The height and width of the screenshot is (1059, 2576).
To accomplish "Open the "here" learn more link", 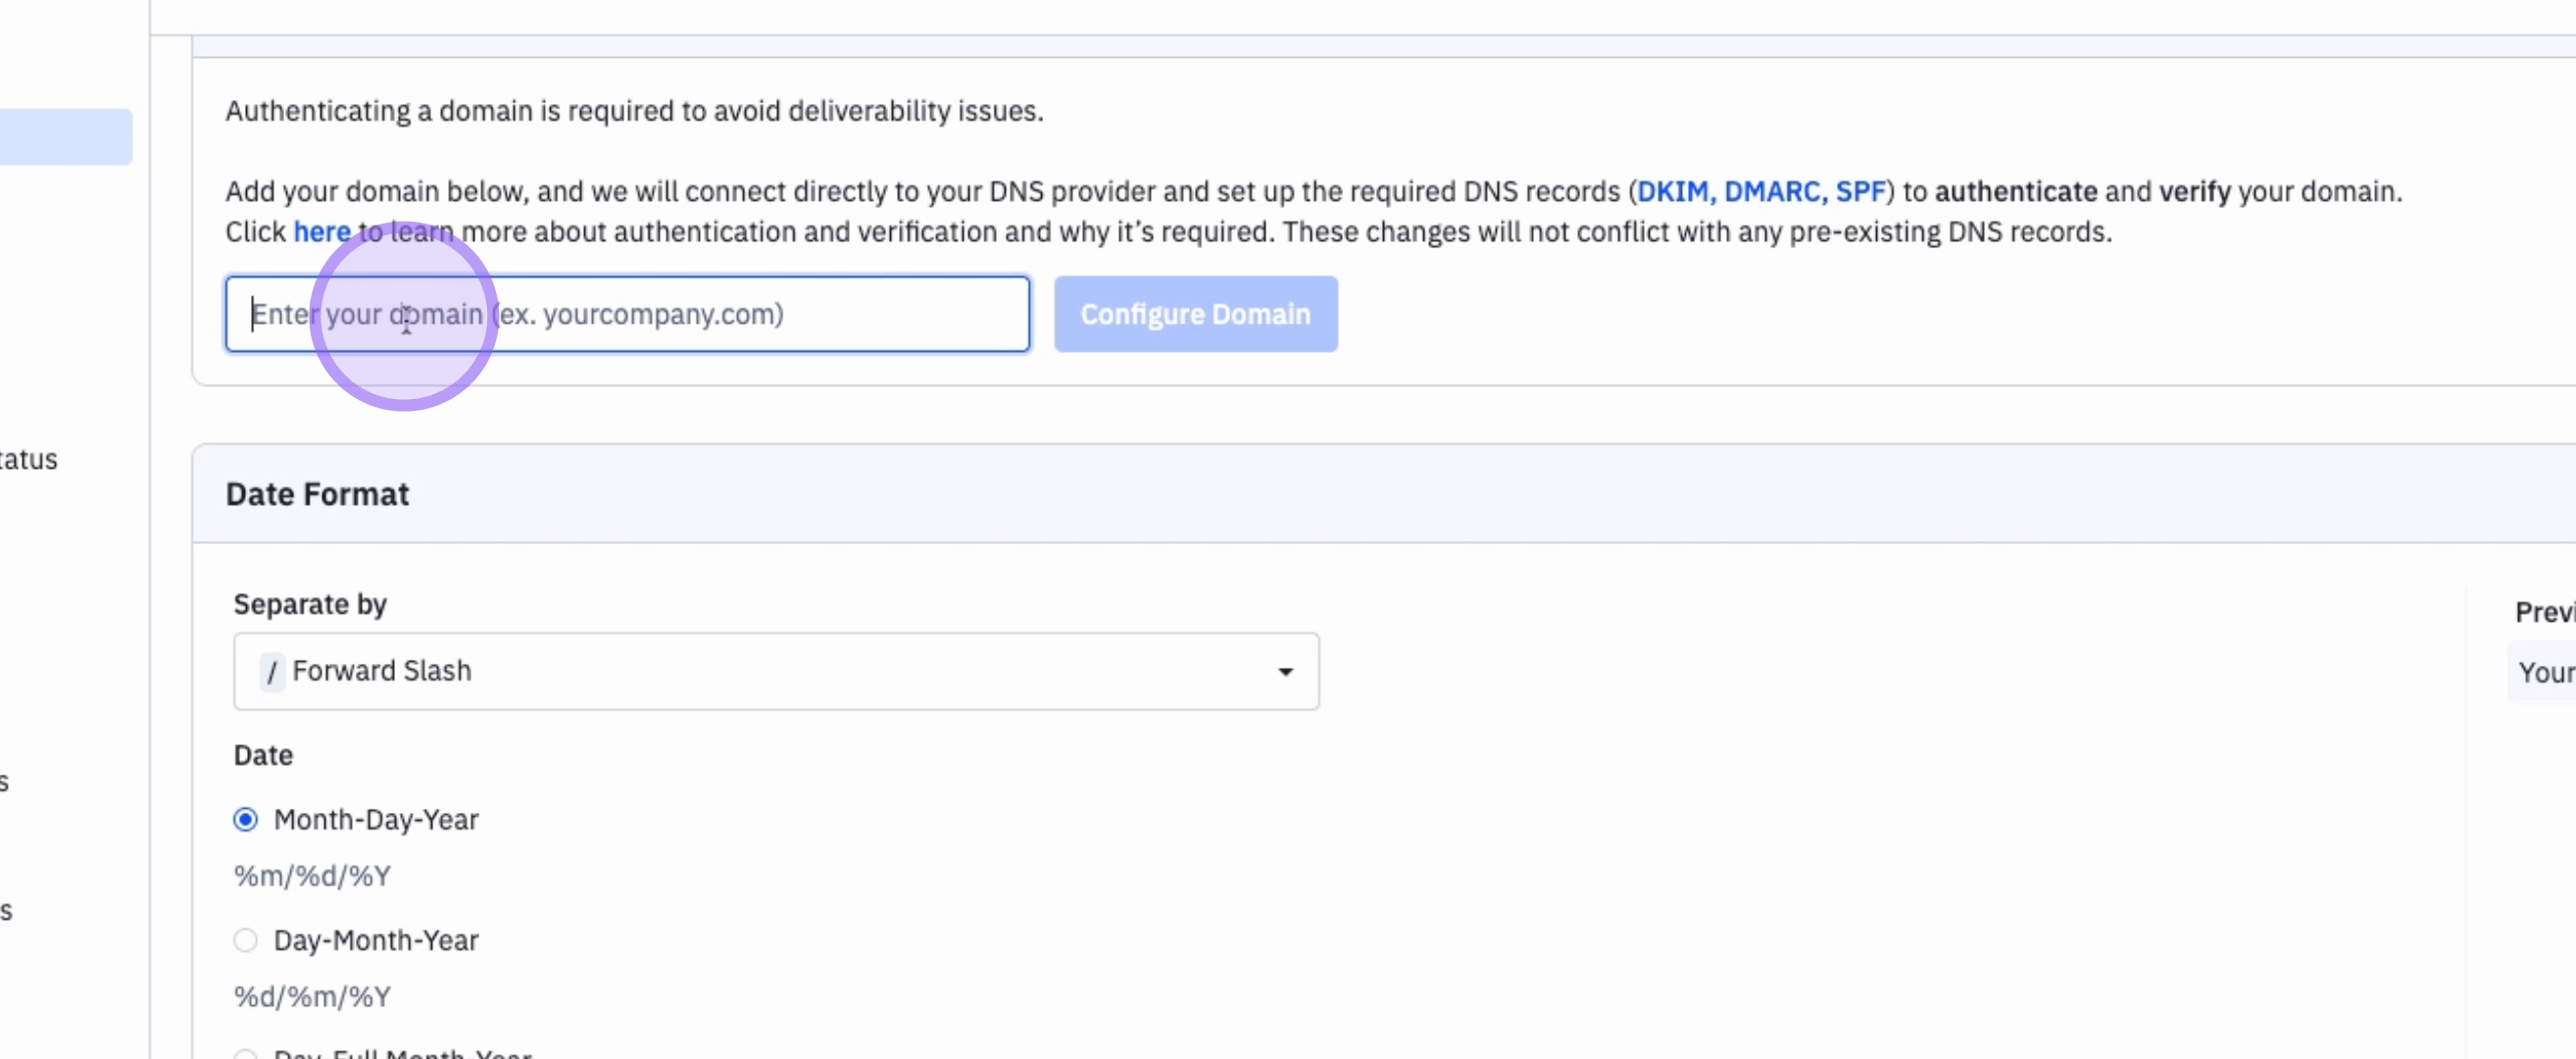I will 321,232.
